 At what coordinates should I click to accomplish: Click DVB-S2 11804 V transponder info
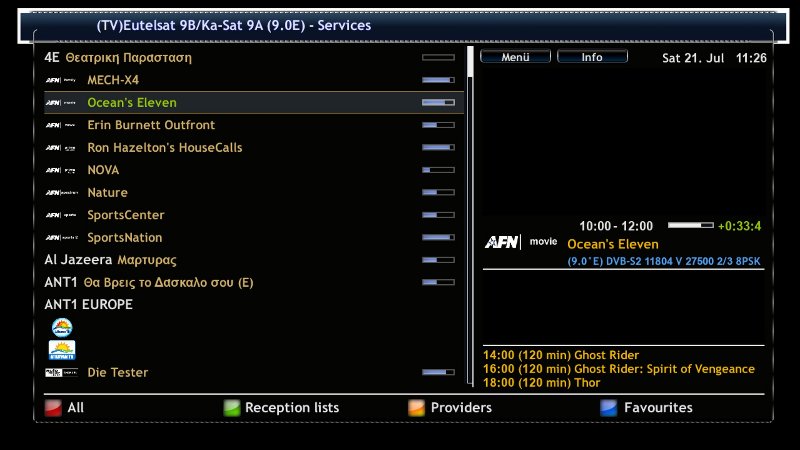(664, 261)
